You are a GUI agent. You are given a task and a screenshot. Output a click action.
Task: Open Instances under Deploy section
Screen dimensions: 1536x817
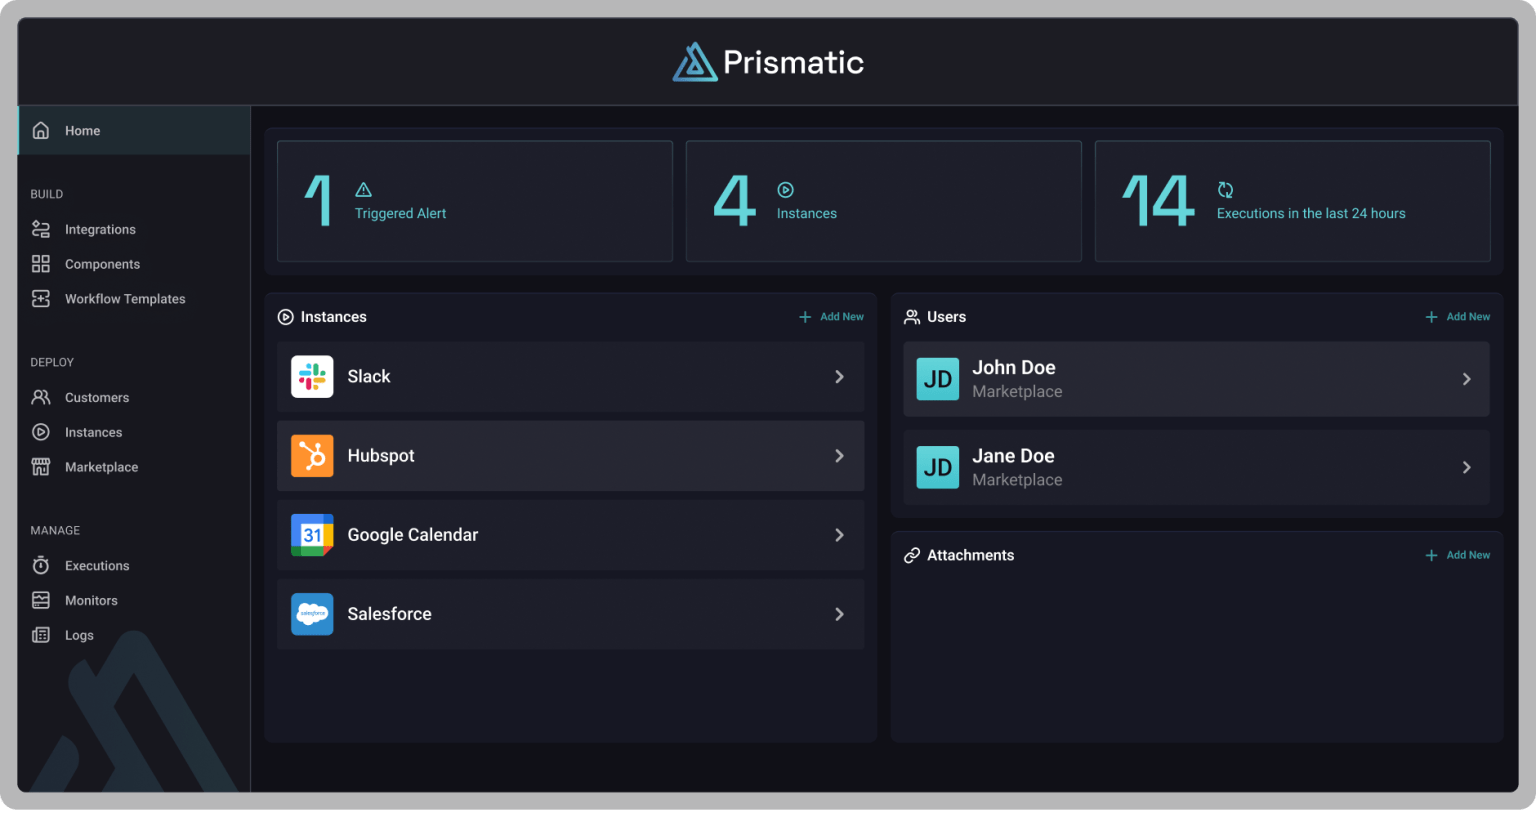click(93, 432)
